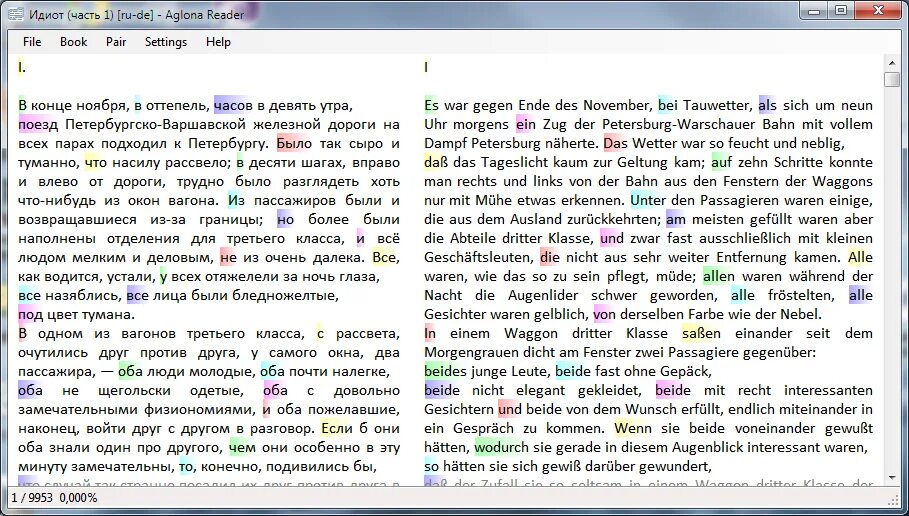Click the green-highlighted word 'Es' in German text

click(432, 106)
